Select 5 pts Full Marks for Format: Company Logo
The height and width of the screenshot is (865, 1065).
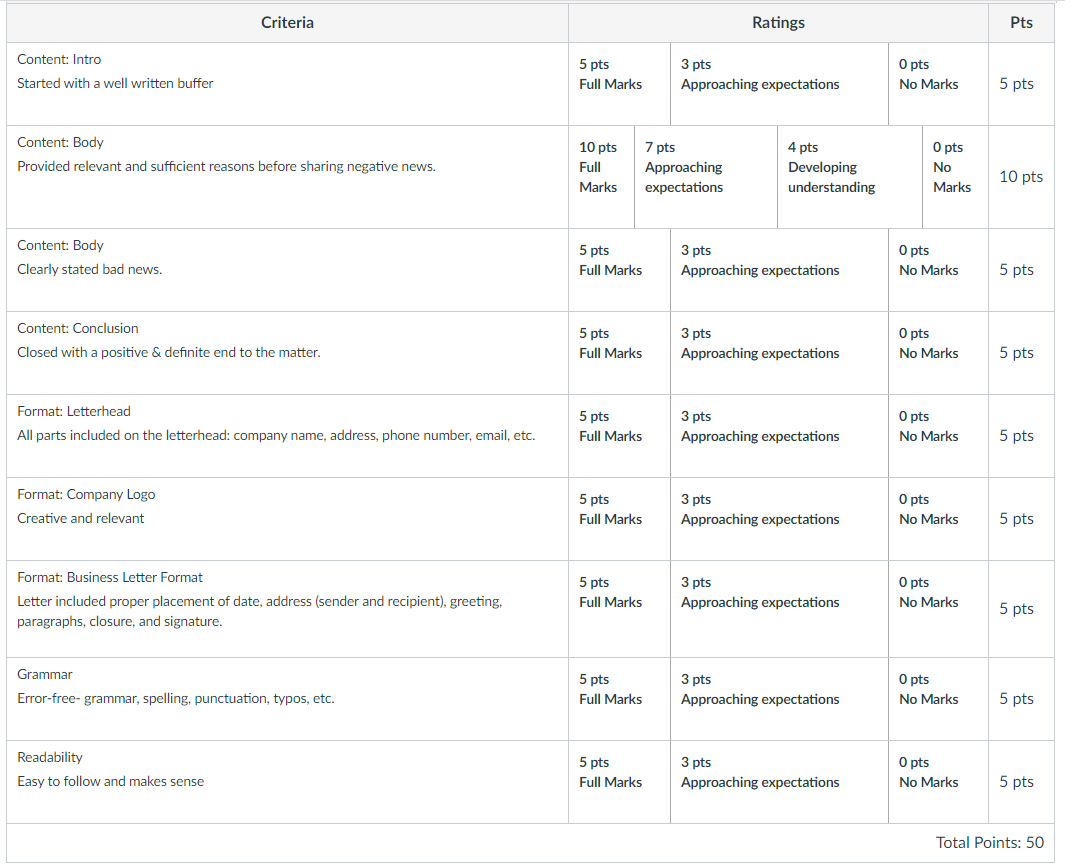pos(619,518)
